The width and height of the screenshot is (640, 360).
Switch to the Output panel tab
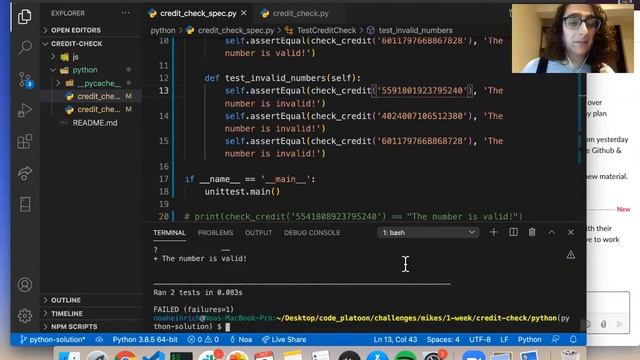tap(258, 233)
